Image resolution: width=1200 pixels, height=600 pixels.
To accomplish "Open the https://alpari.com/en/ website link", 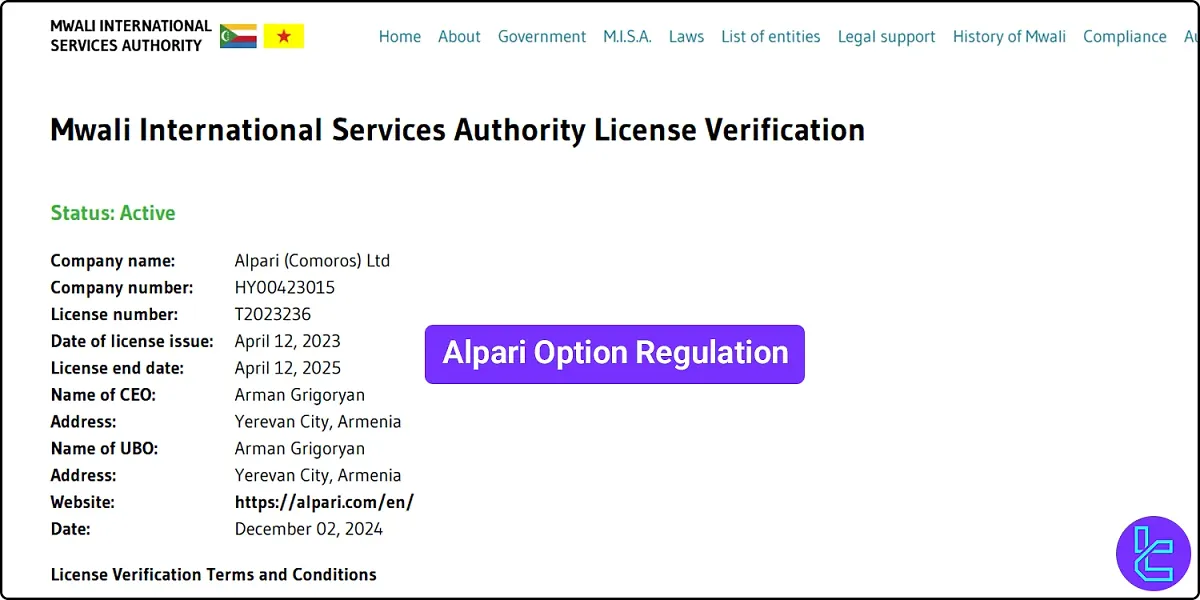I will tap(324, 502).
